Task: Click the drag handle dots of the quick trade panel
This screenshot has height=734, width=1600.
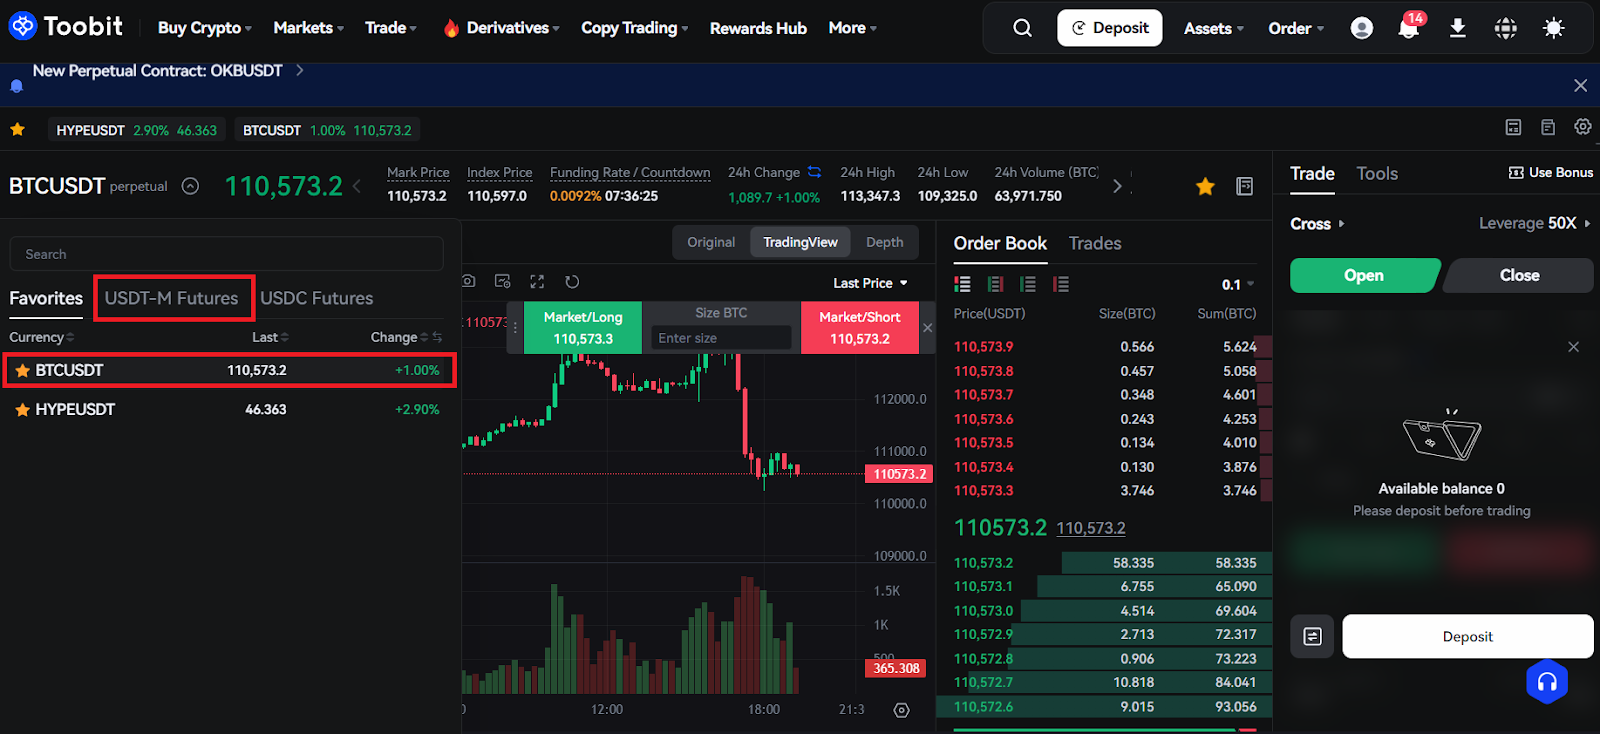Action: (x=515, y=327)
